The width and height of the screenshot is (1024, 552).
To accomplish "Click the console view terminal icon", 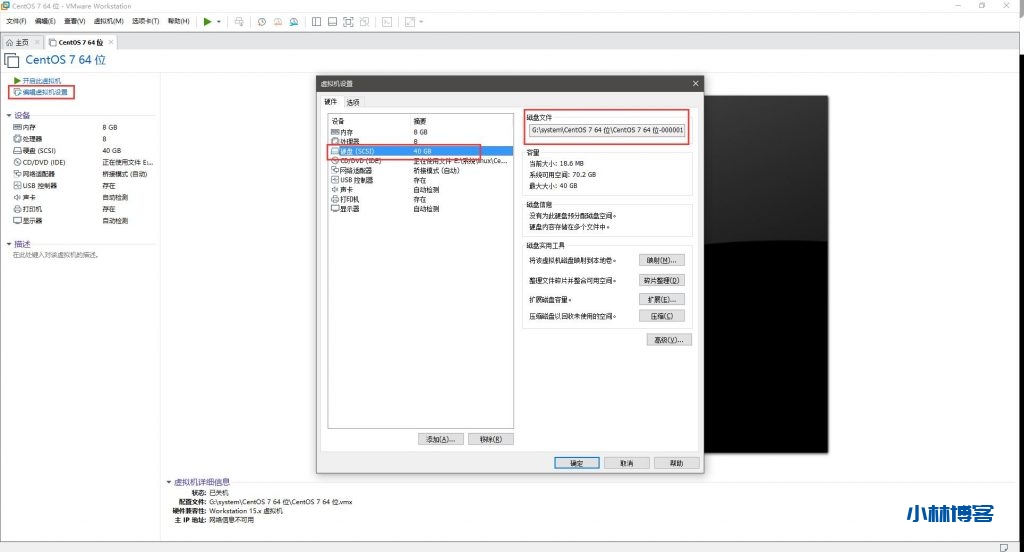I will (x=387, y=21).
